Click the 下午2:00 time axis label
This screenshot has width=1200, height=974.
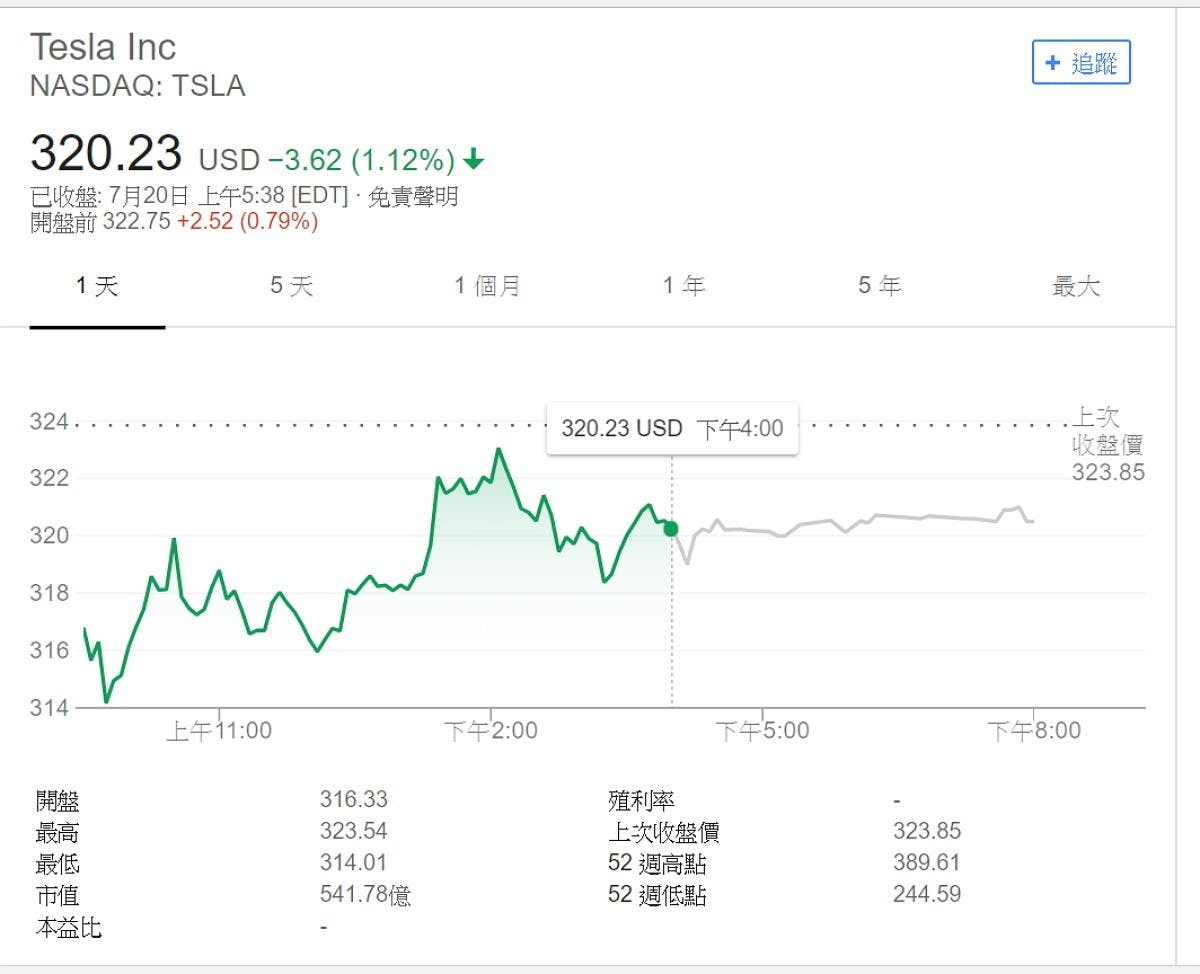pos(491,731)
